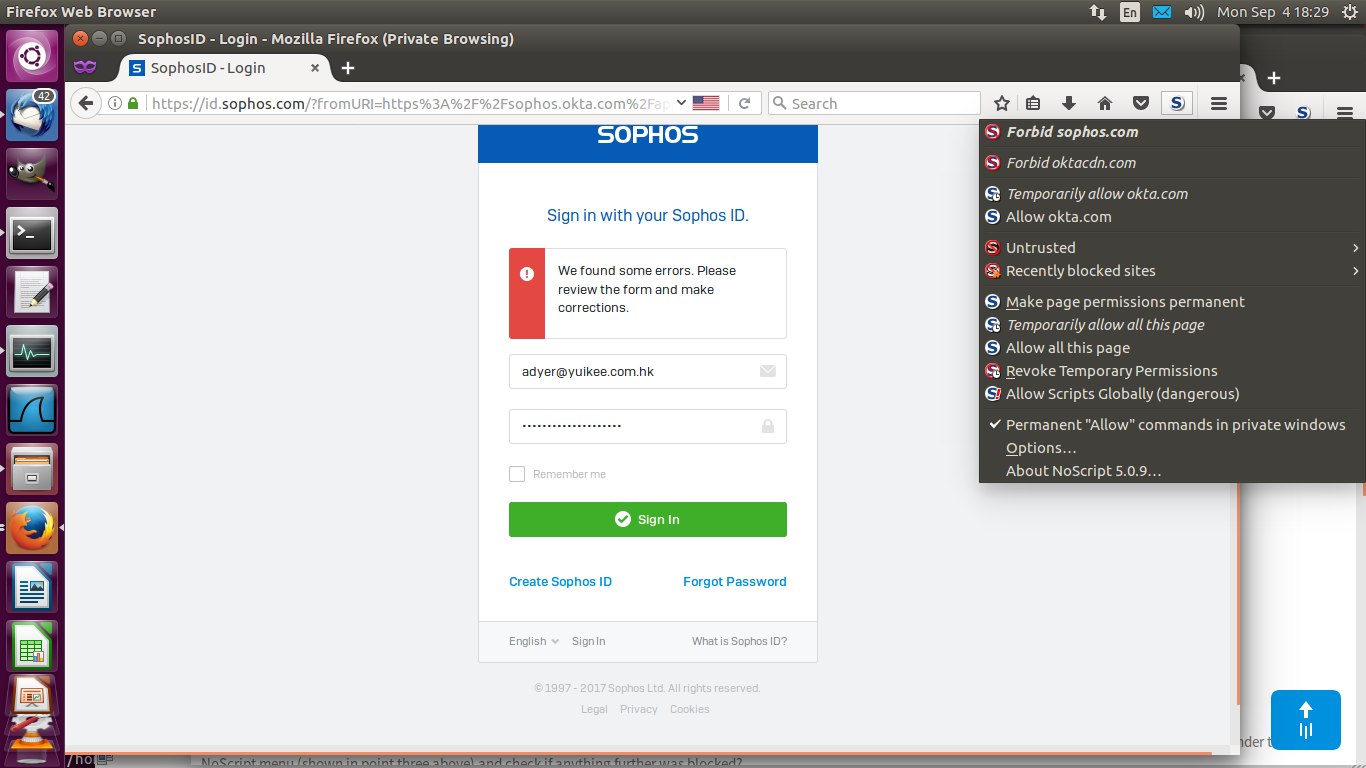Select Forbid sophos.com
The image size is (1366, 768).
1172,132
